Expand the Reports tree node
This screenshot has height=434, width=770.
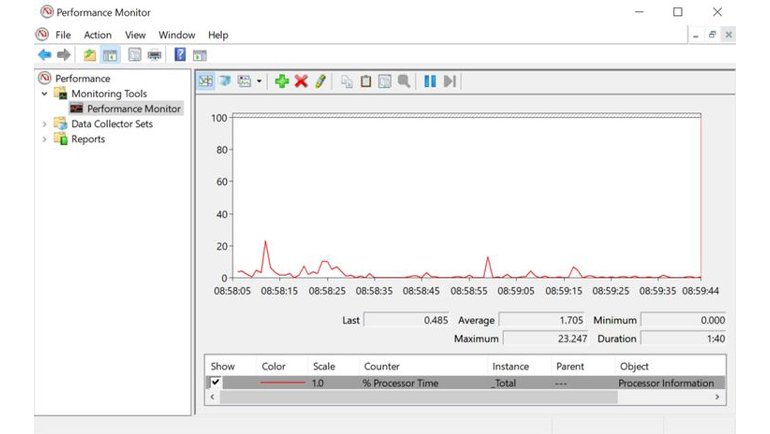(x=44, y=139)
